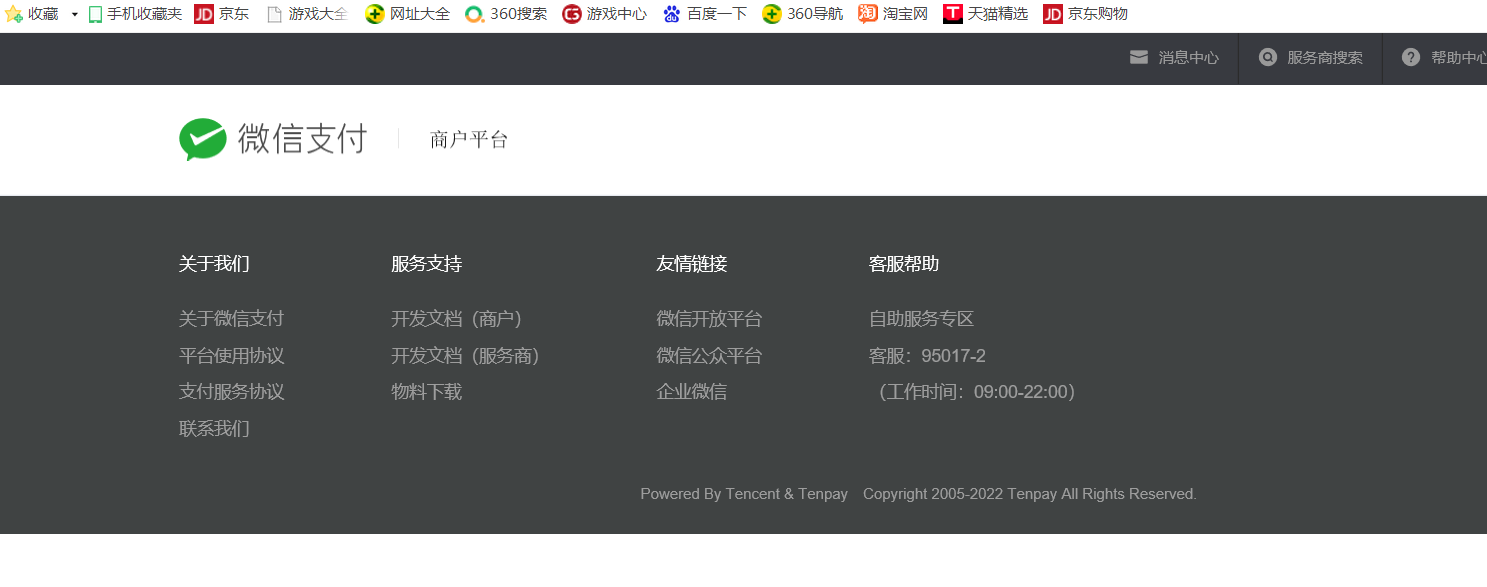Click the 360搜索 bookmark icon

click(475, 14)
